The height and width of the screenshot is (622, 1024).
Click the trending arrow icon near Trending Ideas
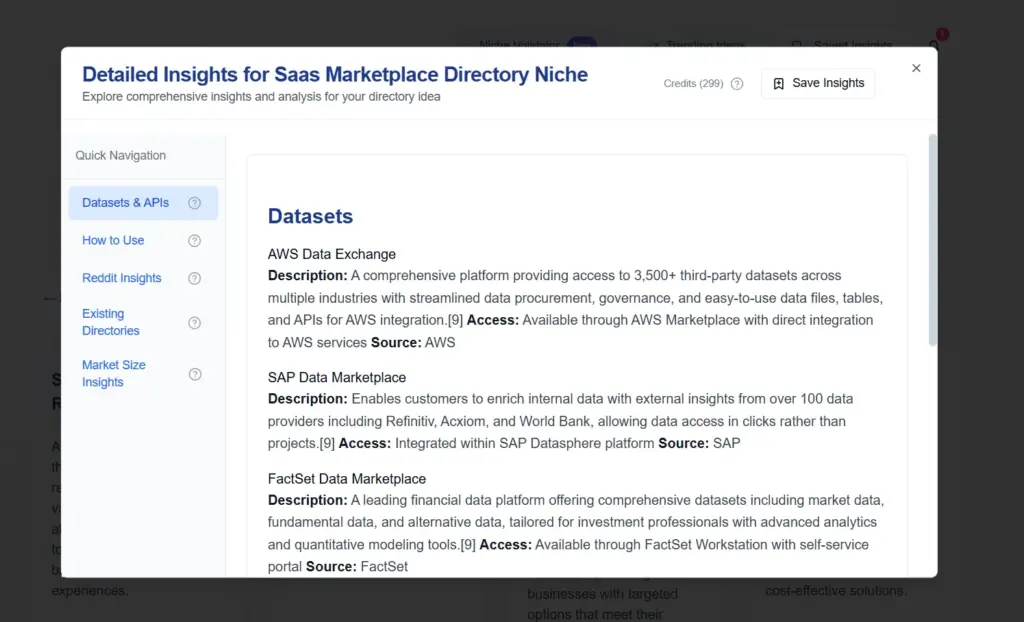click(x=655, y=45)
